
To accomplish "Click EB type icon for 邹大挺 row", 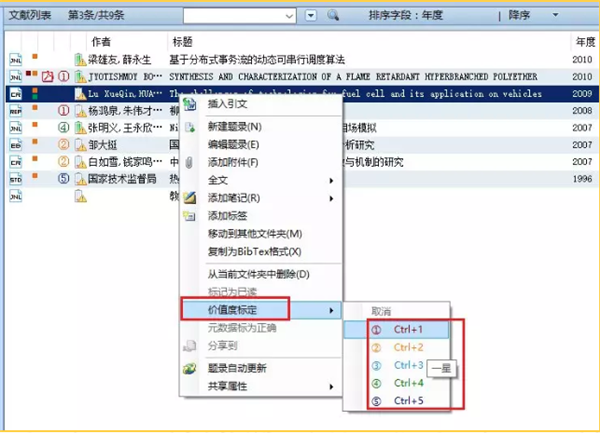I will (x=16, y=145).
